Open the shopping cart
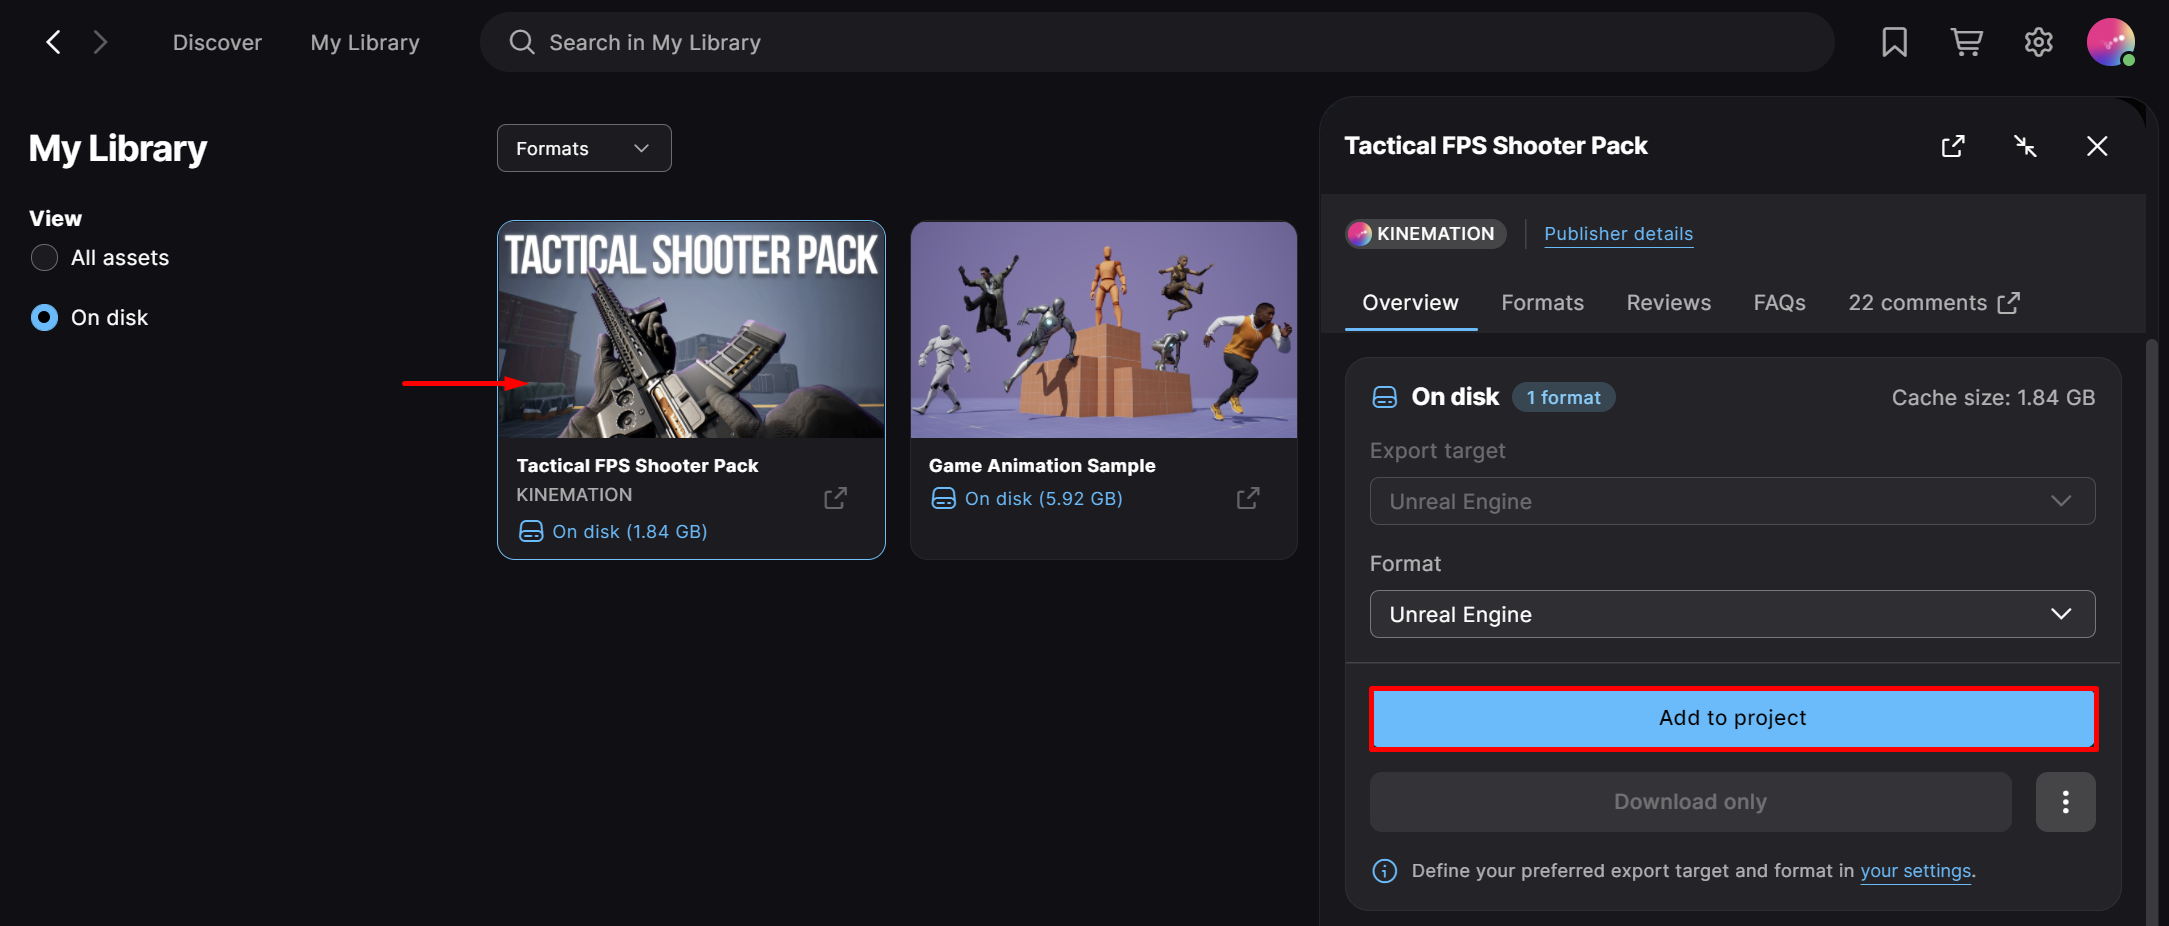Image resolution: width=2169 pixels, height=926 pixels. click(x=1966, y=42)
